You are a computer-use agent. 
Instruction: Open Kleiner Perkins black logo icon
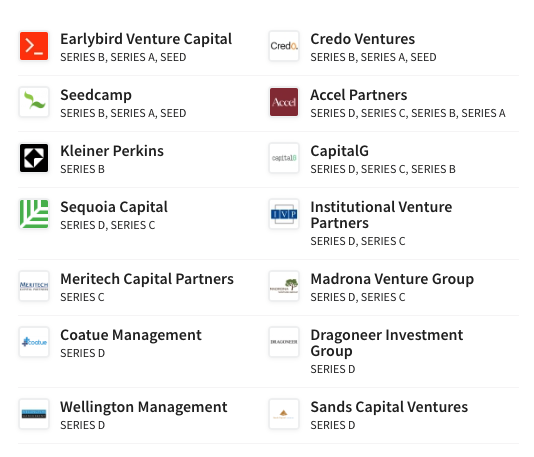[x=34, y=158]
